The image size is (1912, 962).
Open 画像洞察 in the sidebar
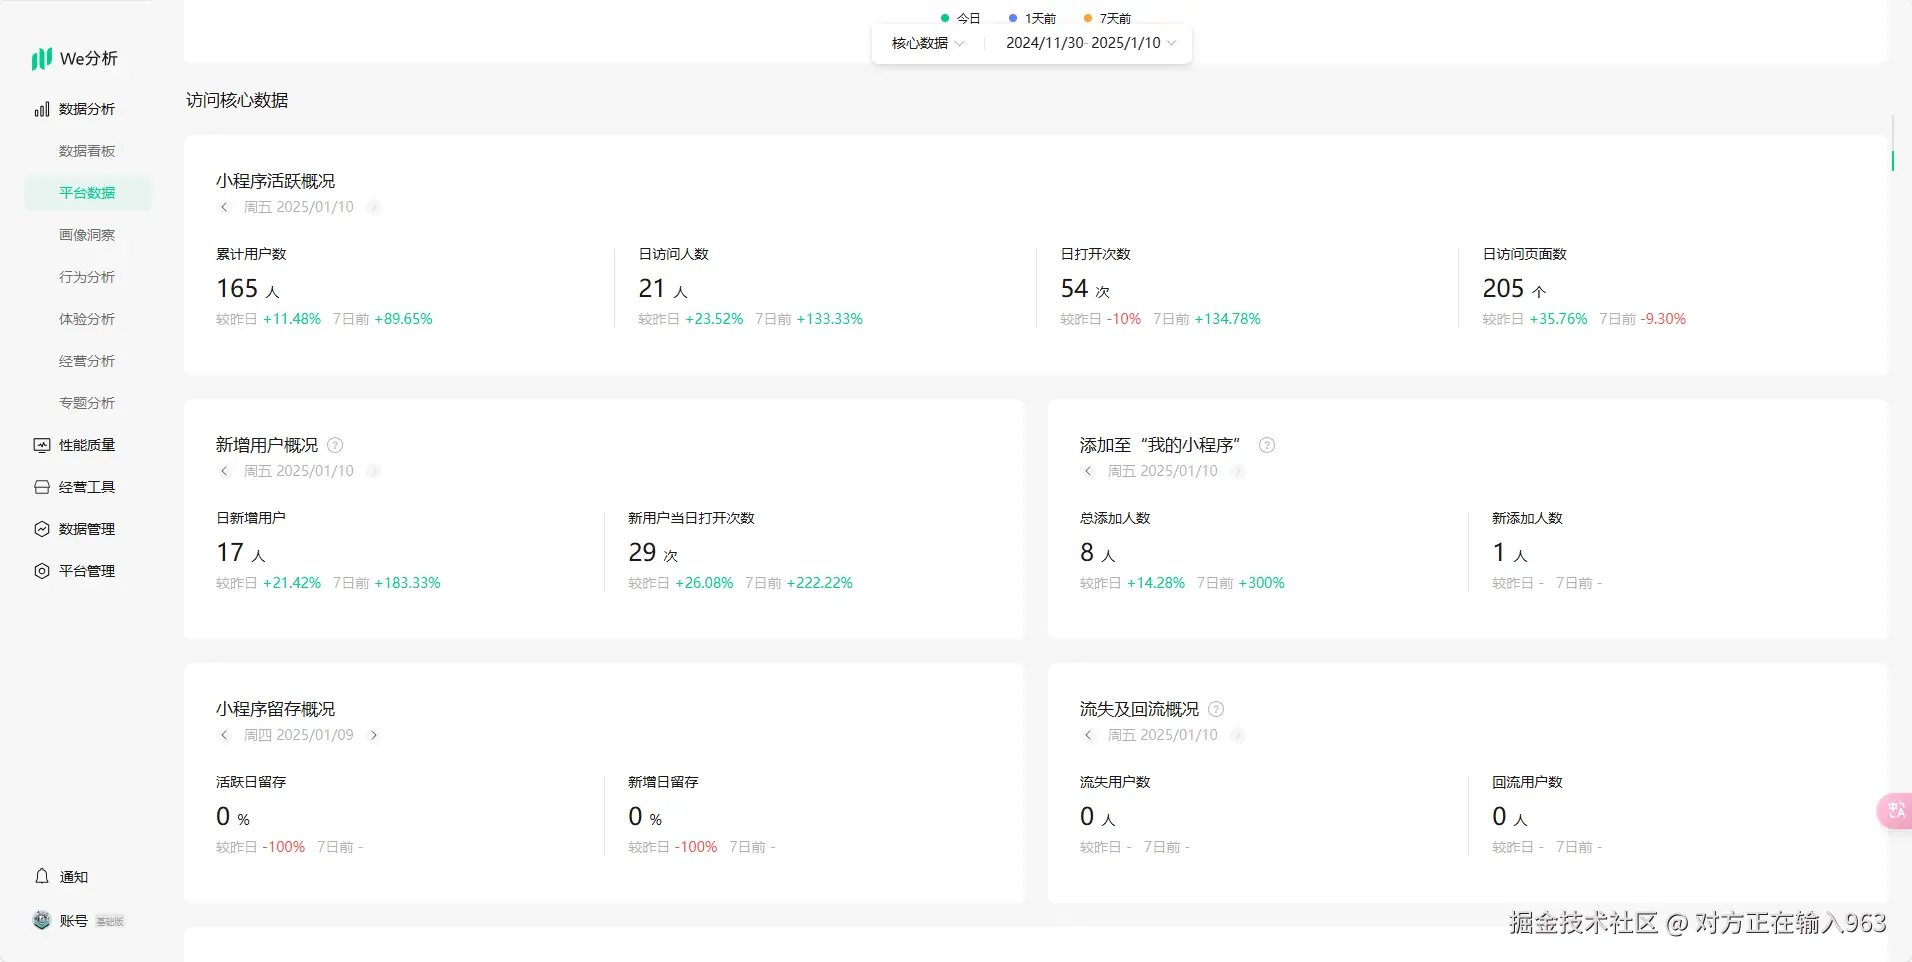[x=87, y=235]
